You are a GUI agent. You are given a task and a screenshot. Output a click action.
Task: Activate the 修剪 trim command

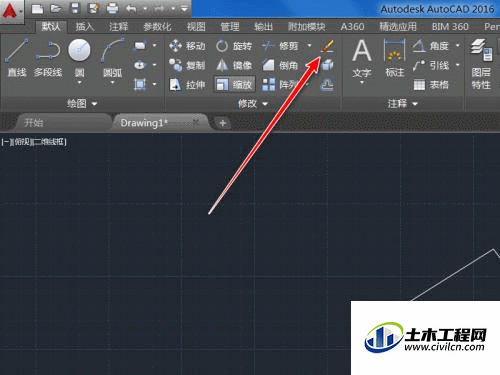pos(280,46)
